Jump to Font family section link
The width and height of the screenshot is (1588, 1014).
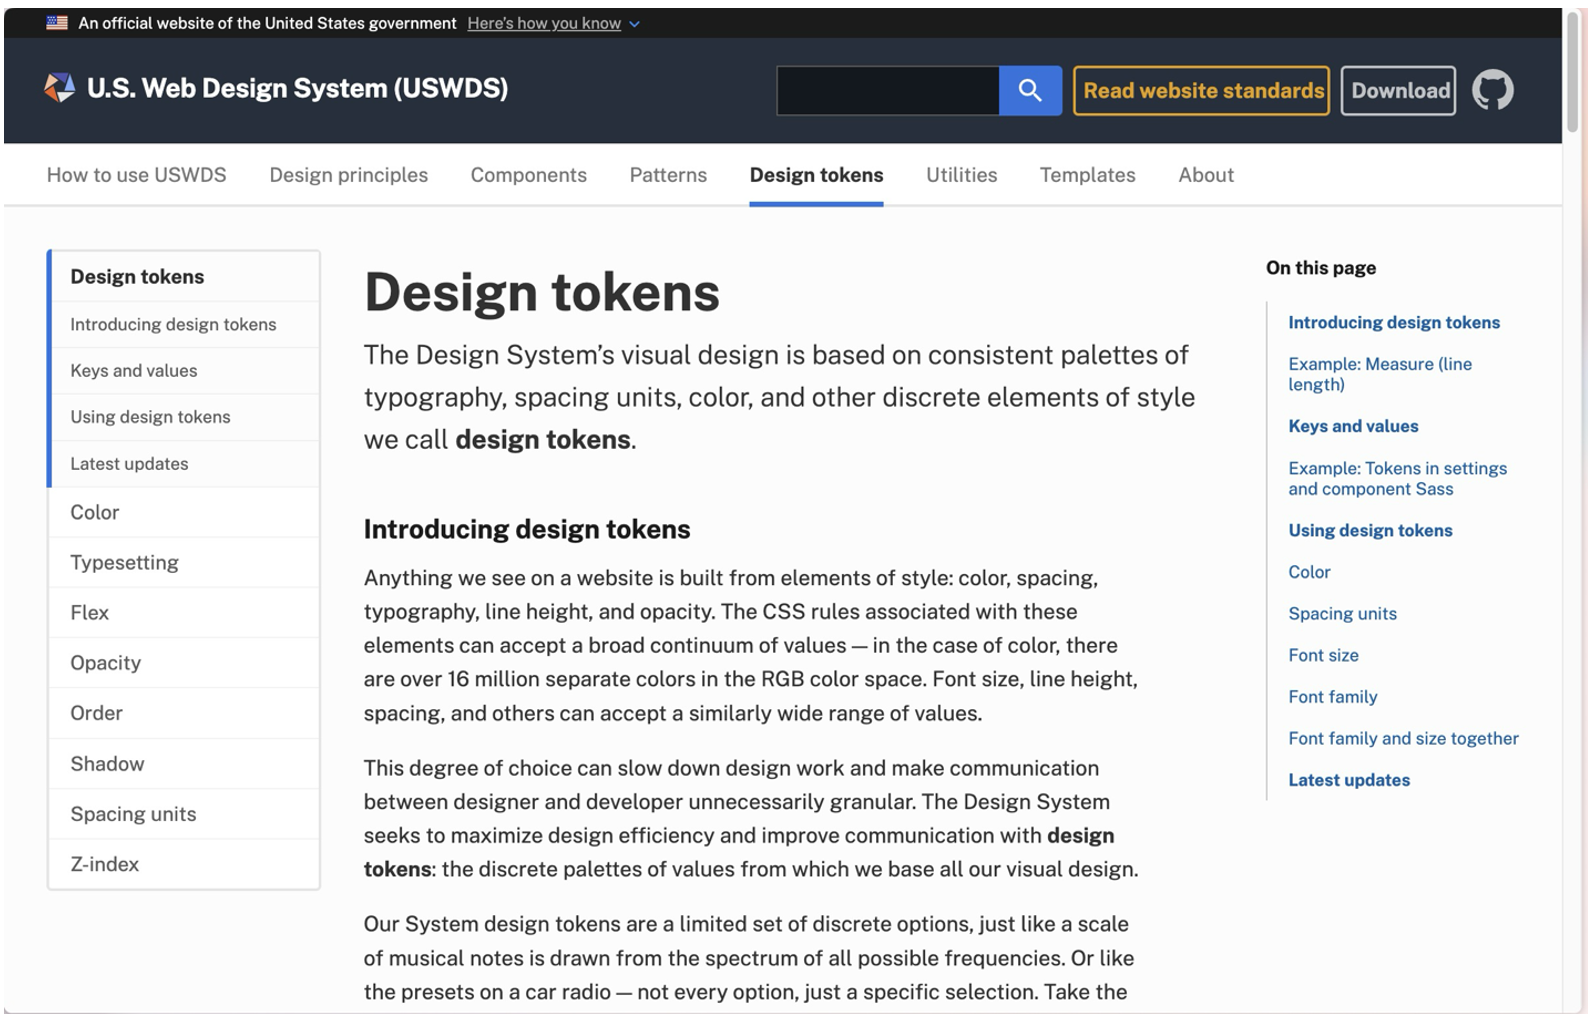point(1332,697)
